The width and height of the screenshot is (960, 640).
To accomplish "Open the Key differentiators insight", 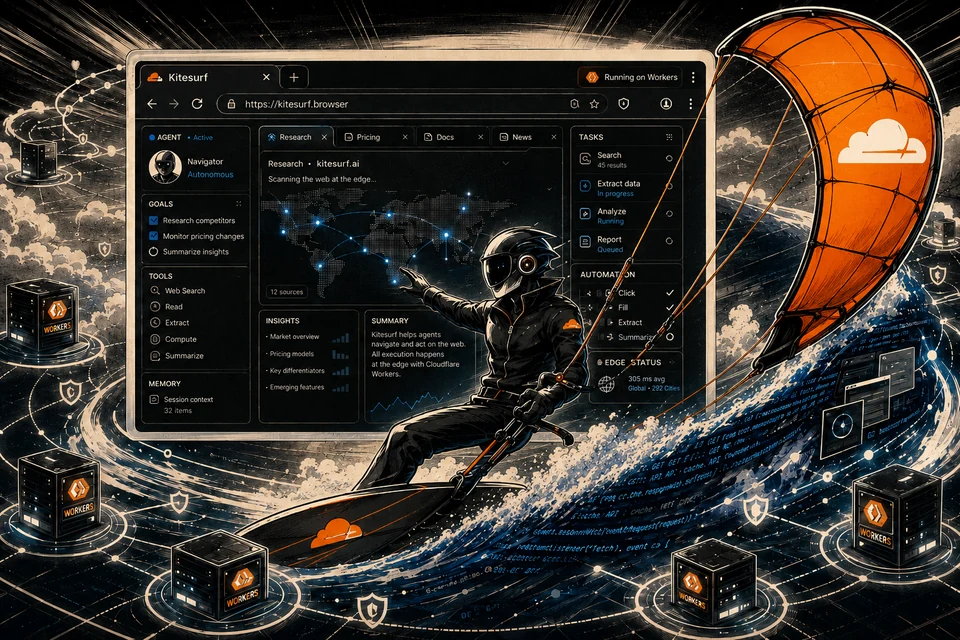I will click(297, 371).
